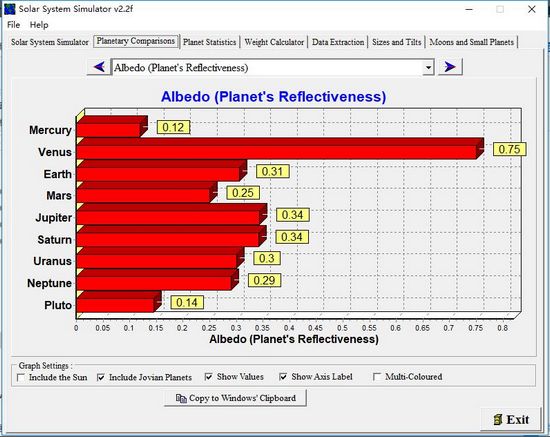Click the Exit door icon

coord(497,419)
